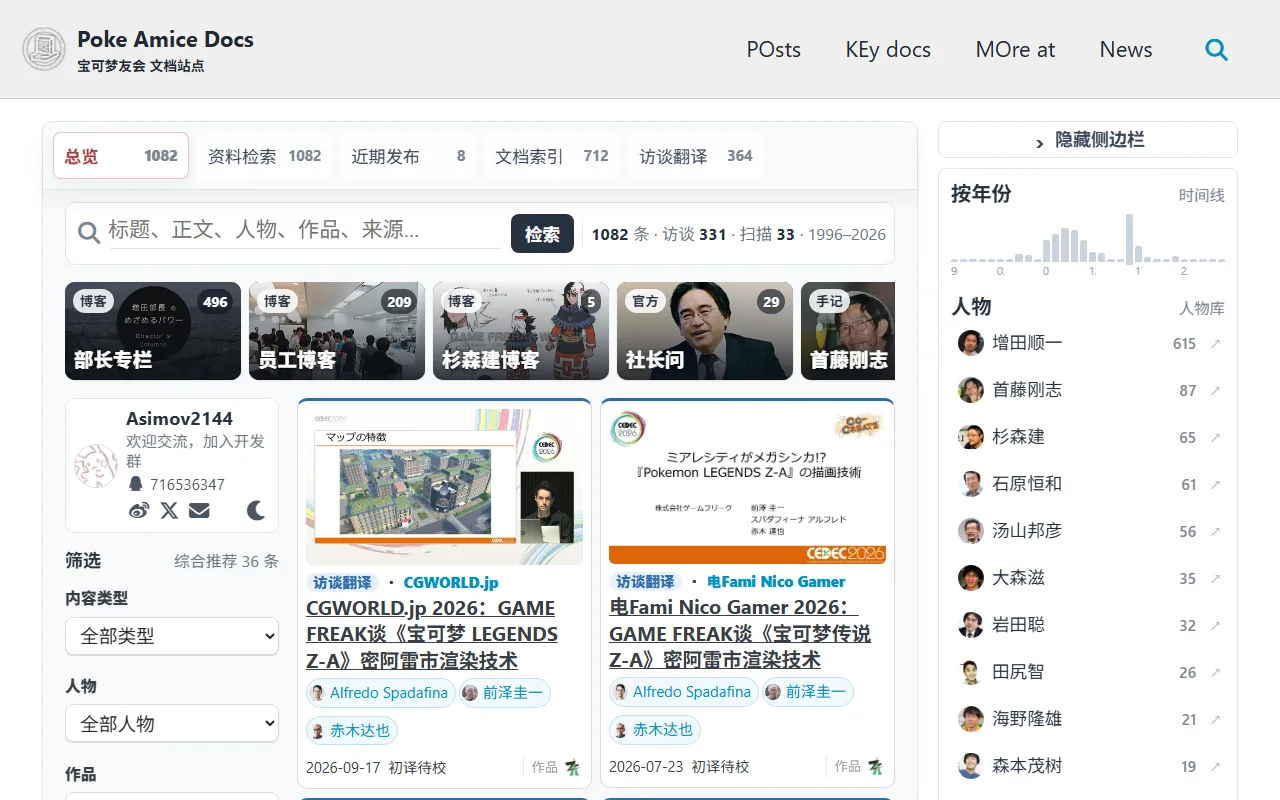The height and width of the screenshot is (800, 1280).
Task: Click the Poke Amice Docs logo icon
Action: pyautogui.click(x=44, y=49)
